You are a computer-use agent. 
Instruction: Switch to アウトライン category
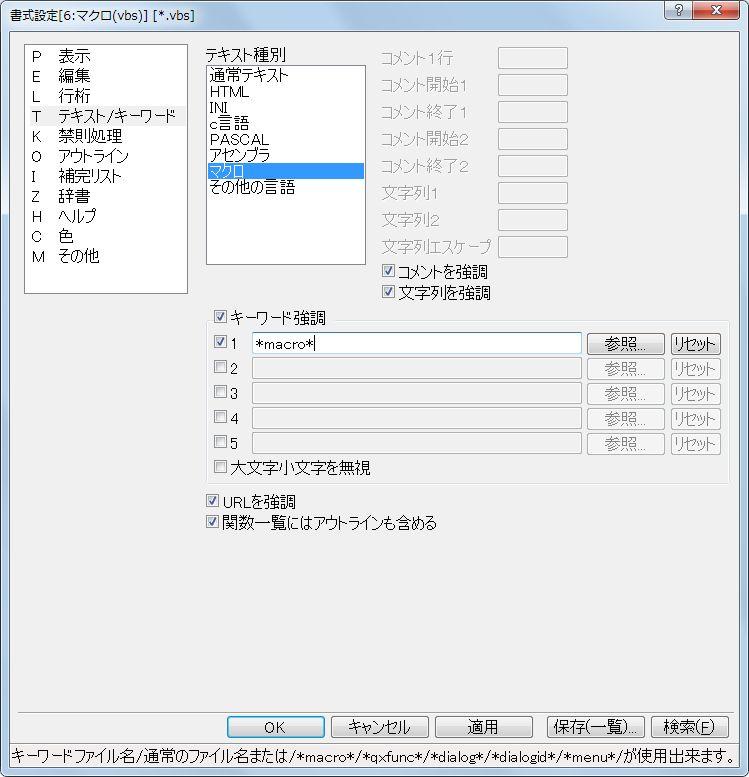(93, 157)
